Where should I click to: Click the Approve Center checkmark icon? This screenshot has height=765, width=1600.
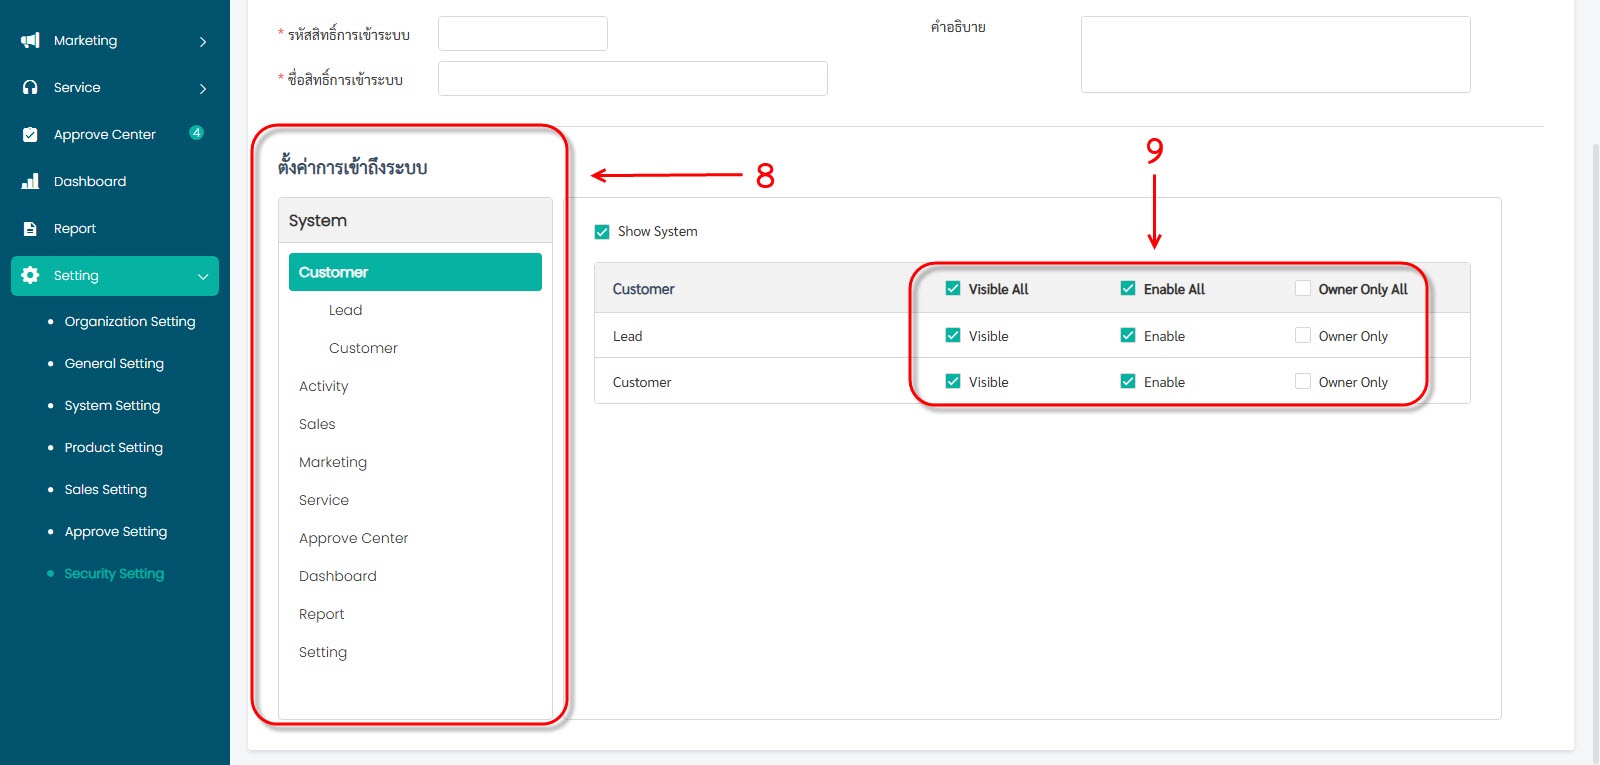(x=30, y=135)
